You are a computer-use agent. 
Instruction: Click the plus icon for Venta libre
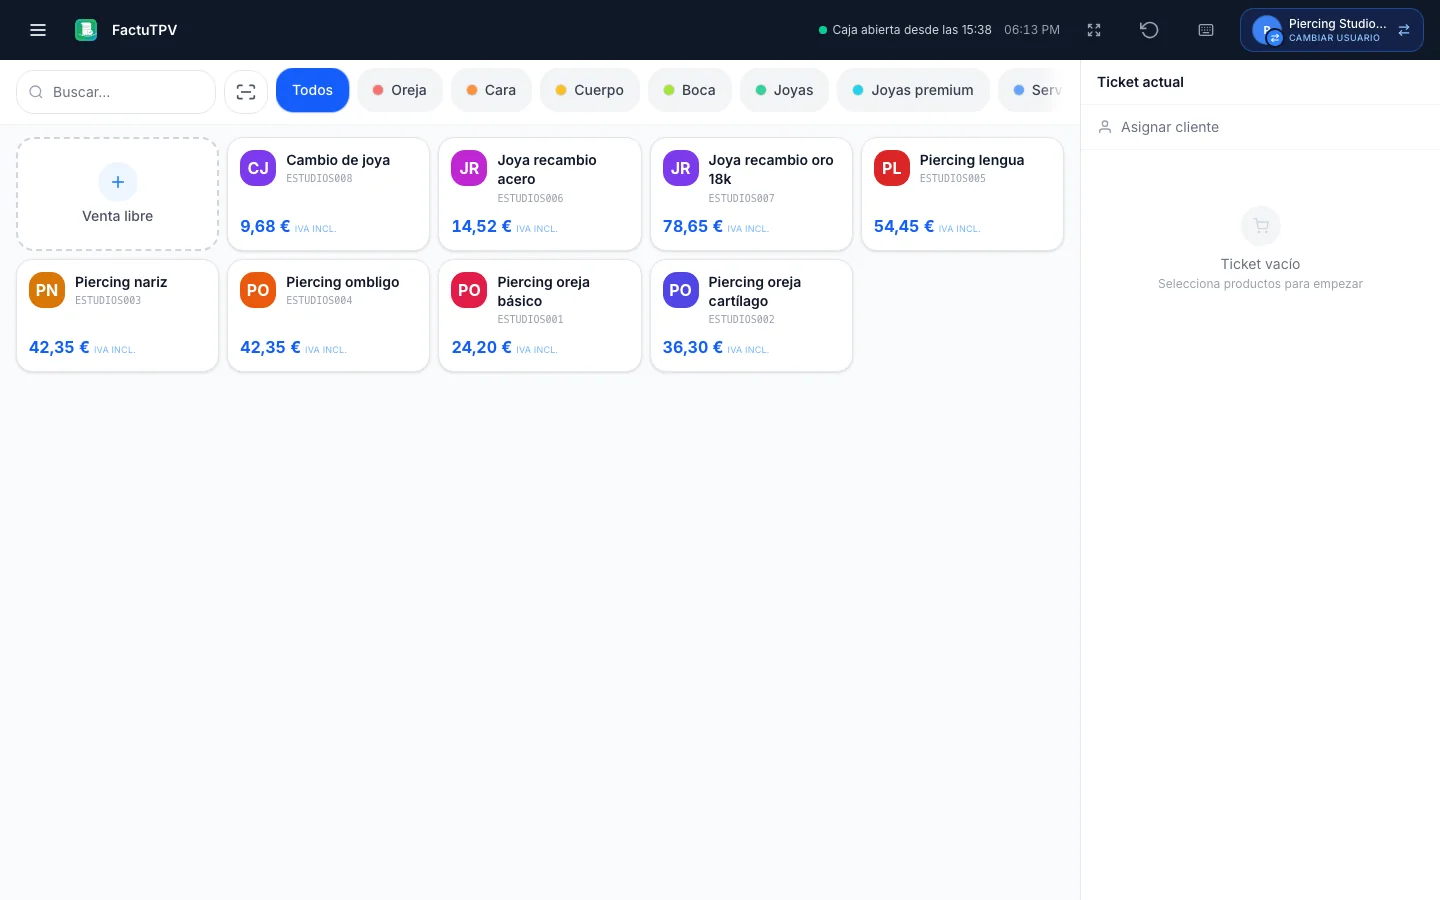click(x=118, y=182)
